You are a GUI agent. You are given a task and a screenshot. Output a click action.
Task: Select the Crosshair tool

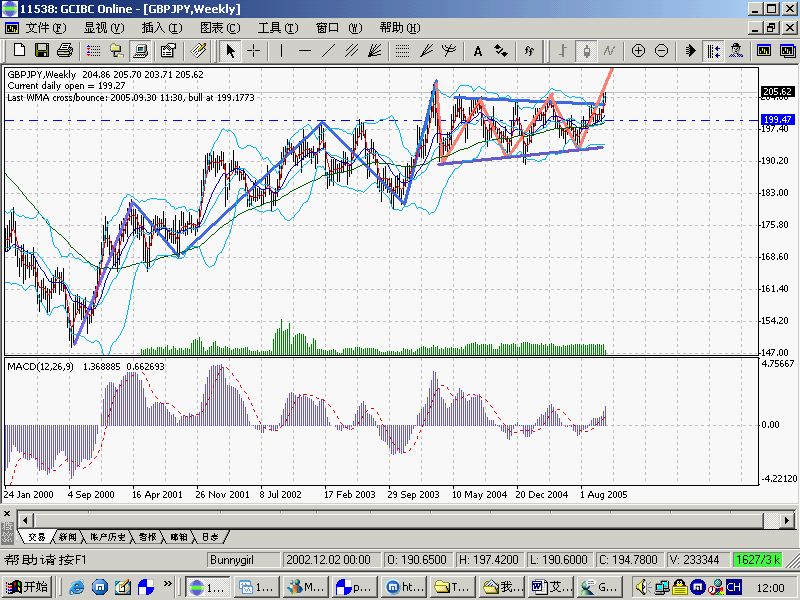(x=254, y=51)
